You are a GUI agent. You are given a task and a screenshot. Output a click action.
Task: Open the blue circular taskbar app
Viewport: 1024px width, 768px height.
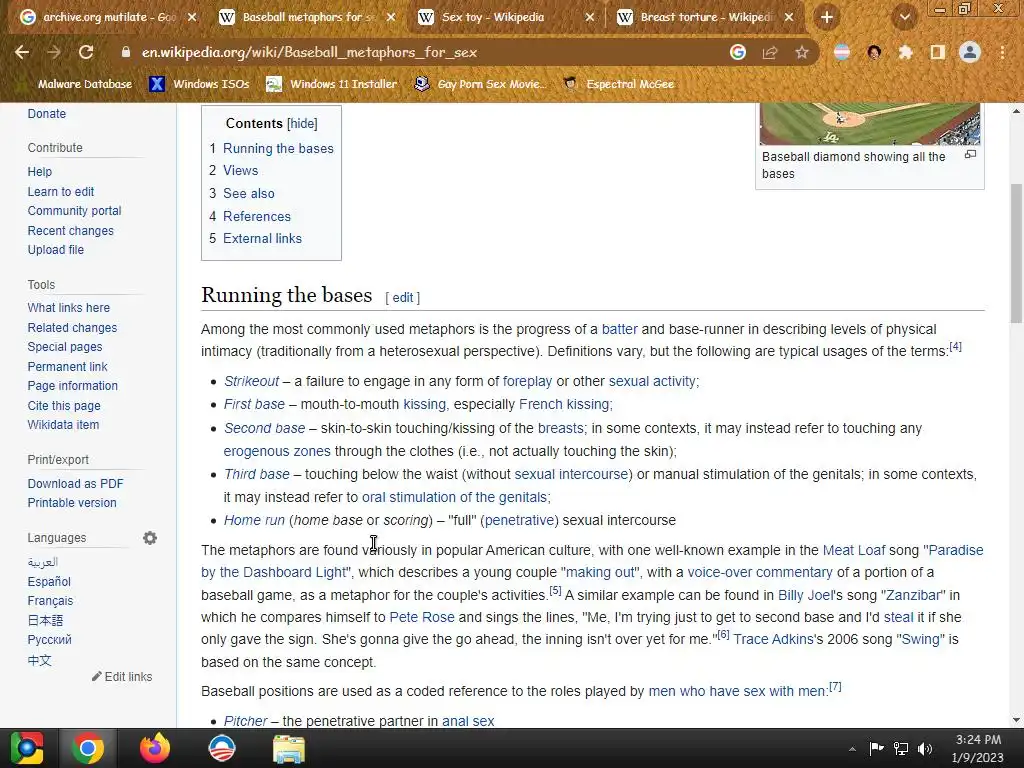click(221, 748)
